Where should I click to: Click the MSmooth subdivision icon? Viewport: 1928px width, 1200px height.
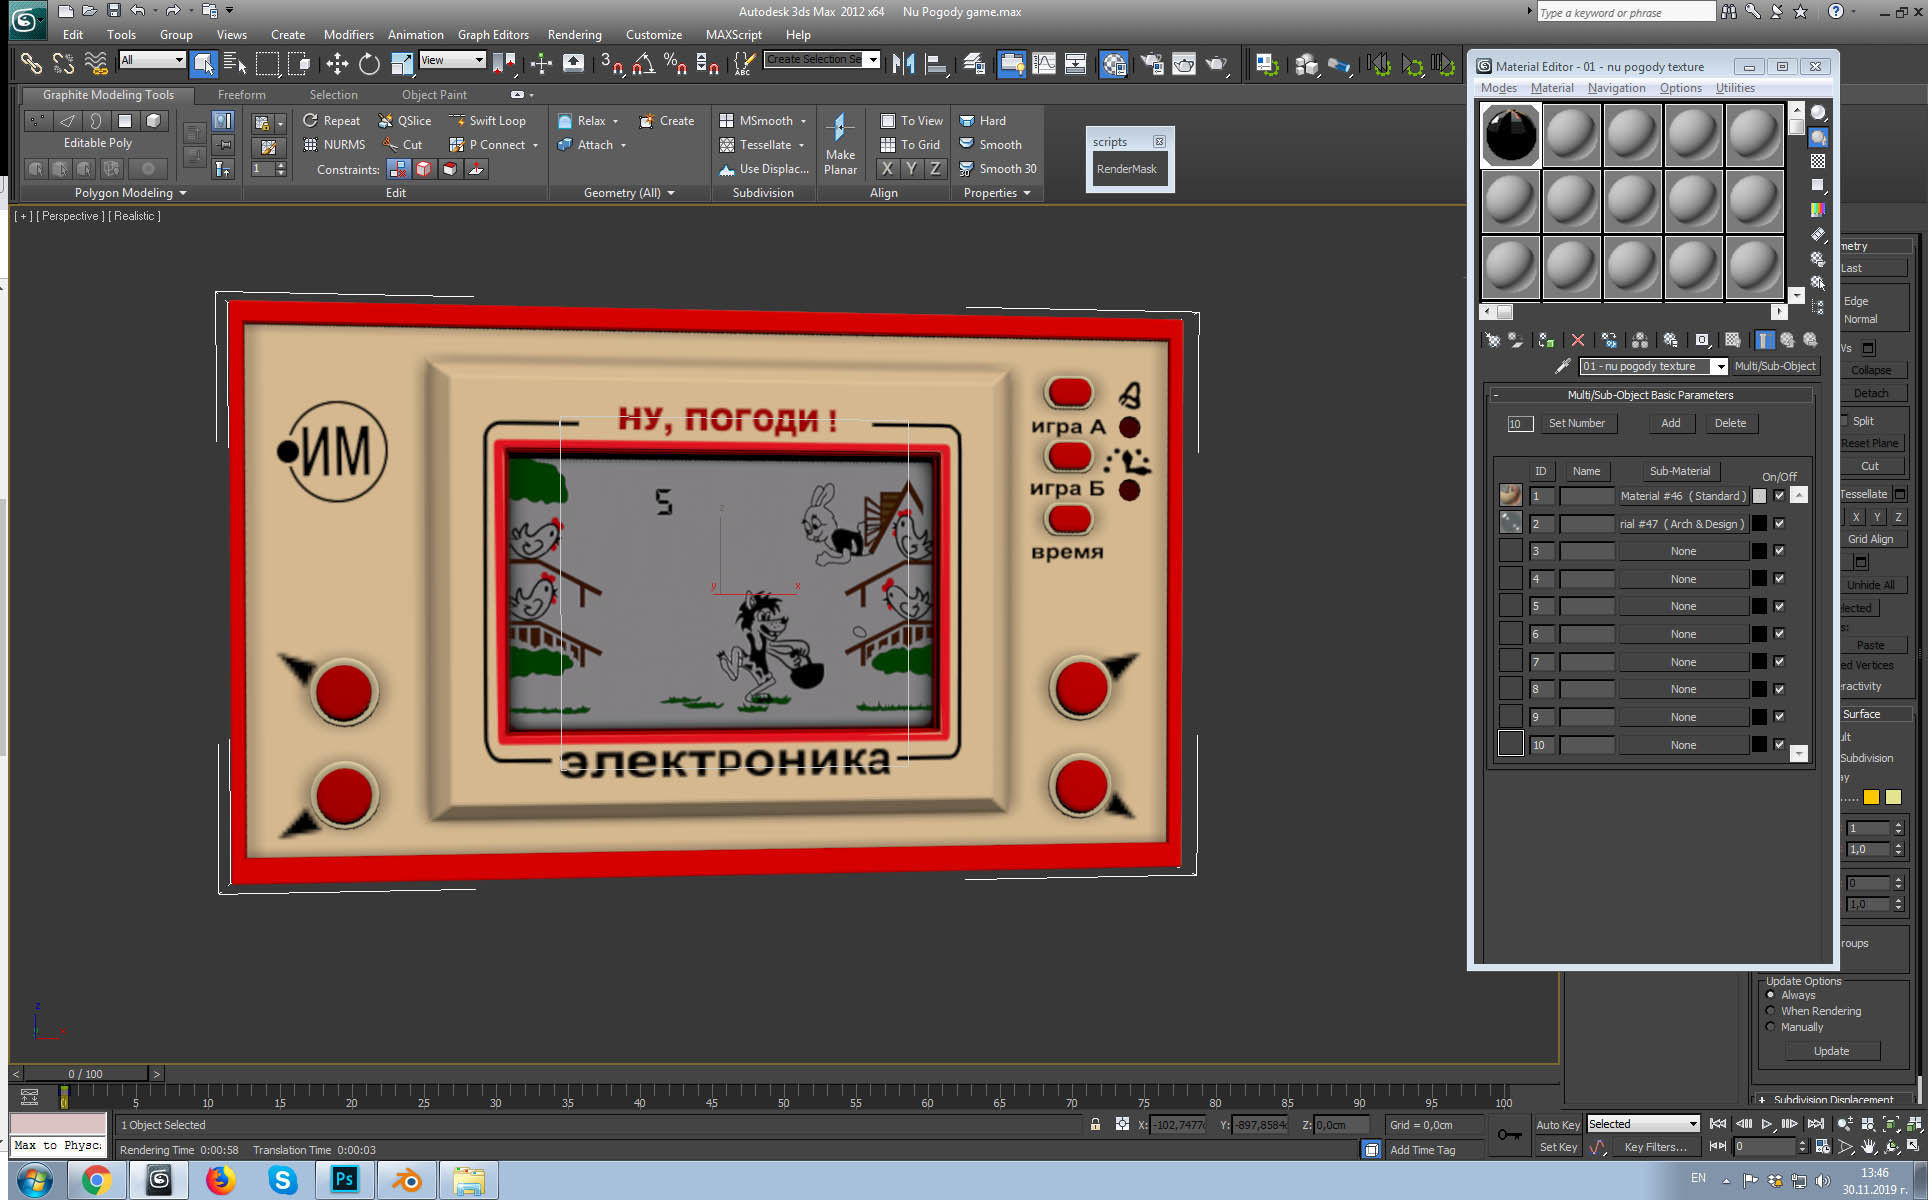[x=727, y=121]
